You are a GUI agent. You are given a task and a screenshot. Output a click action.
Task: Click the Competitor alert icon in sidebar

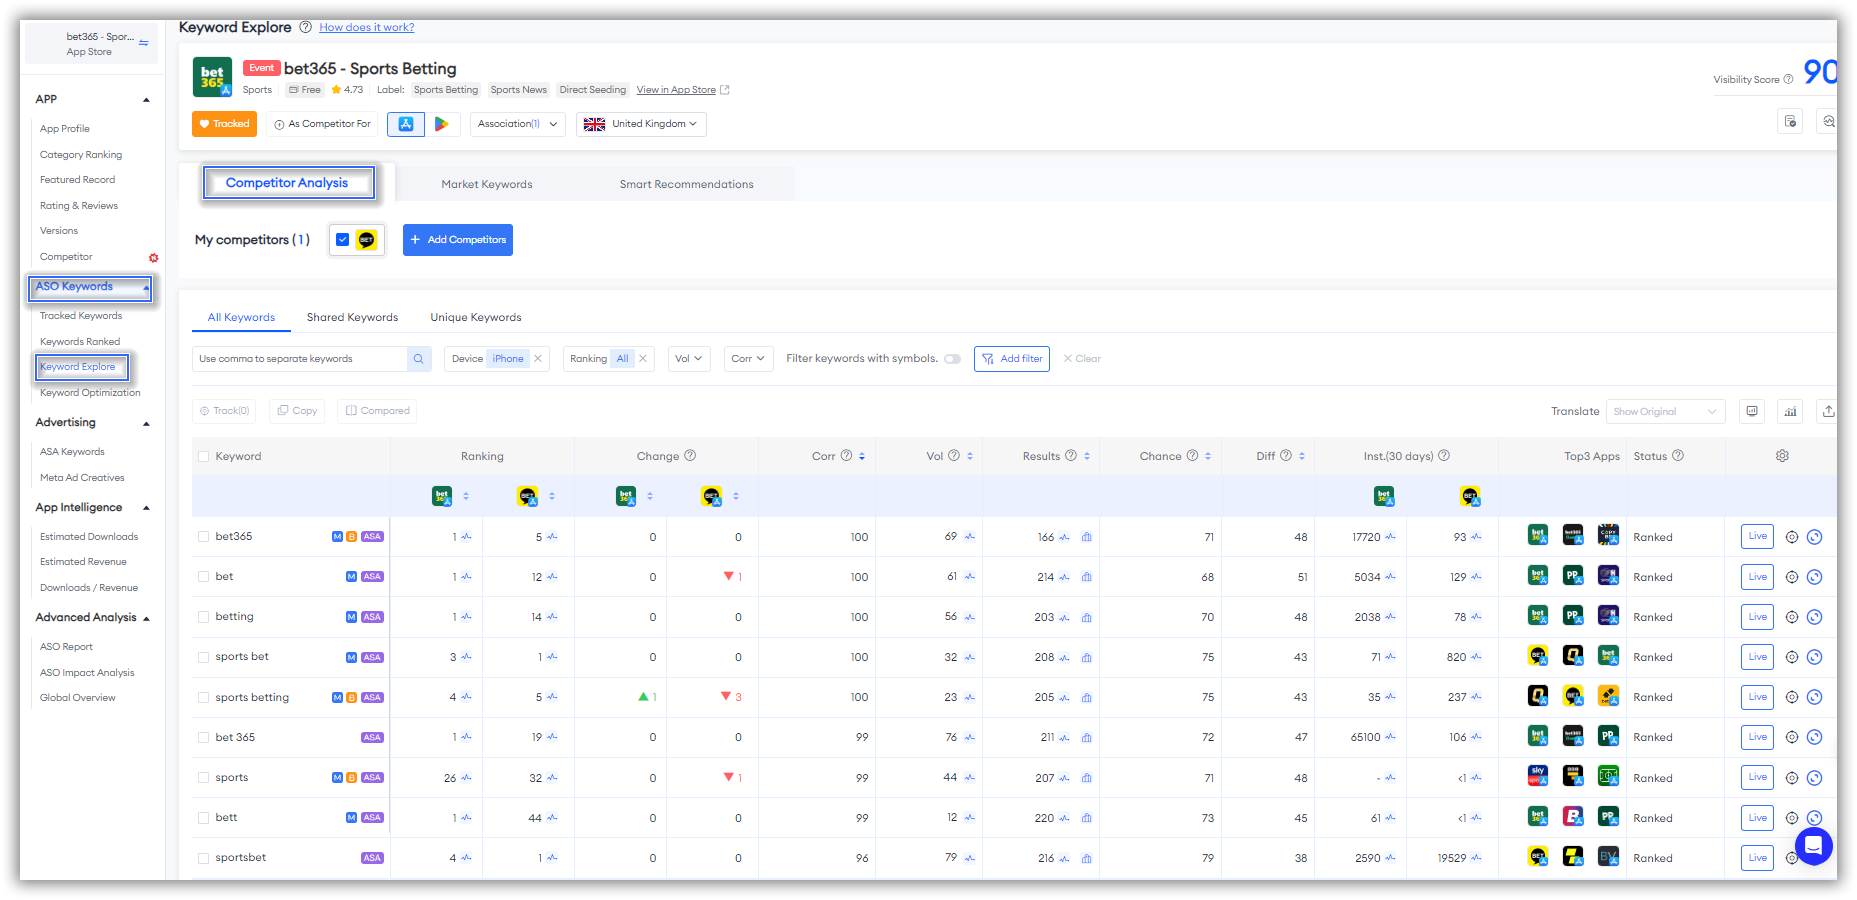pyautogui.click(x=153, y=258)
